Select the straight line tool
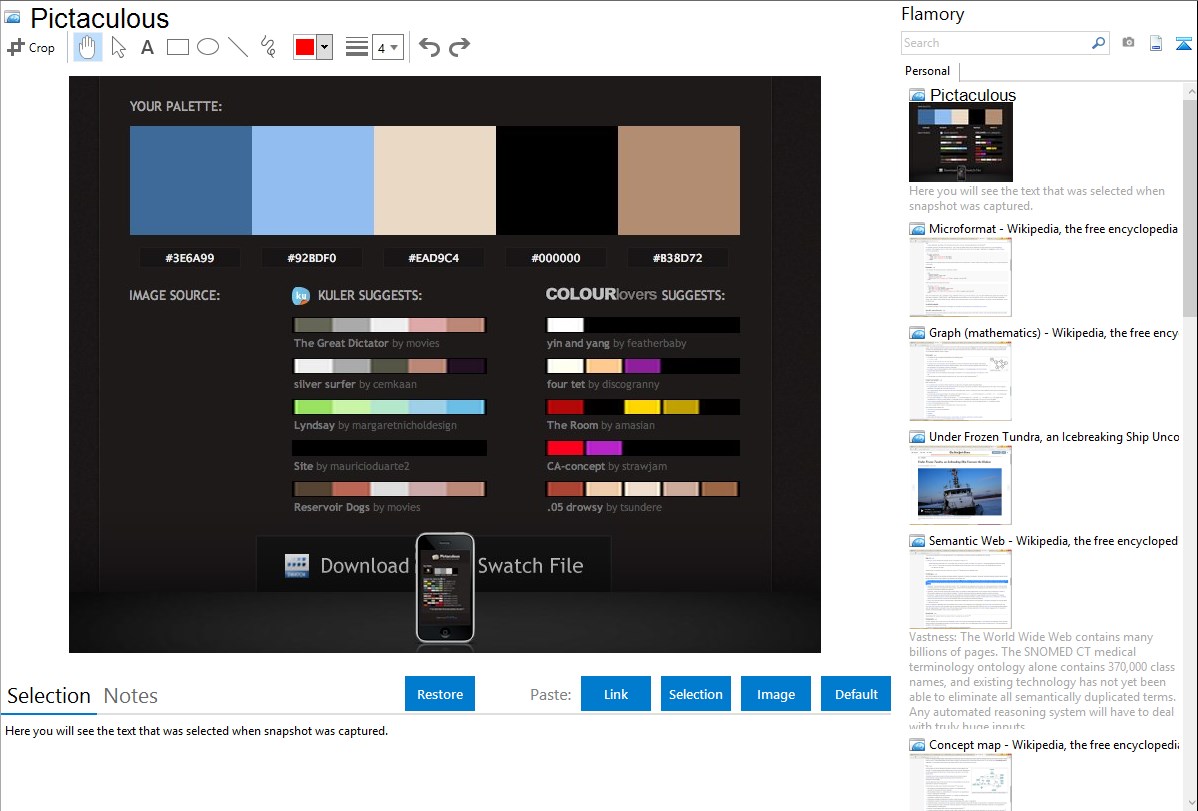This screenshot has height=811, width=1198. (238, 47)
